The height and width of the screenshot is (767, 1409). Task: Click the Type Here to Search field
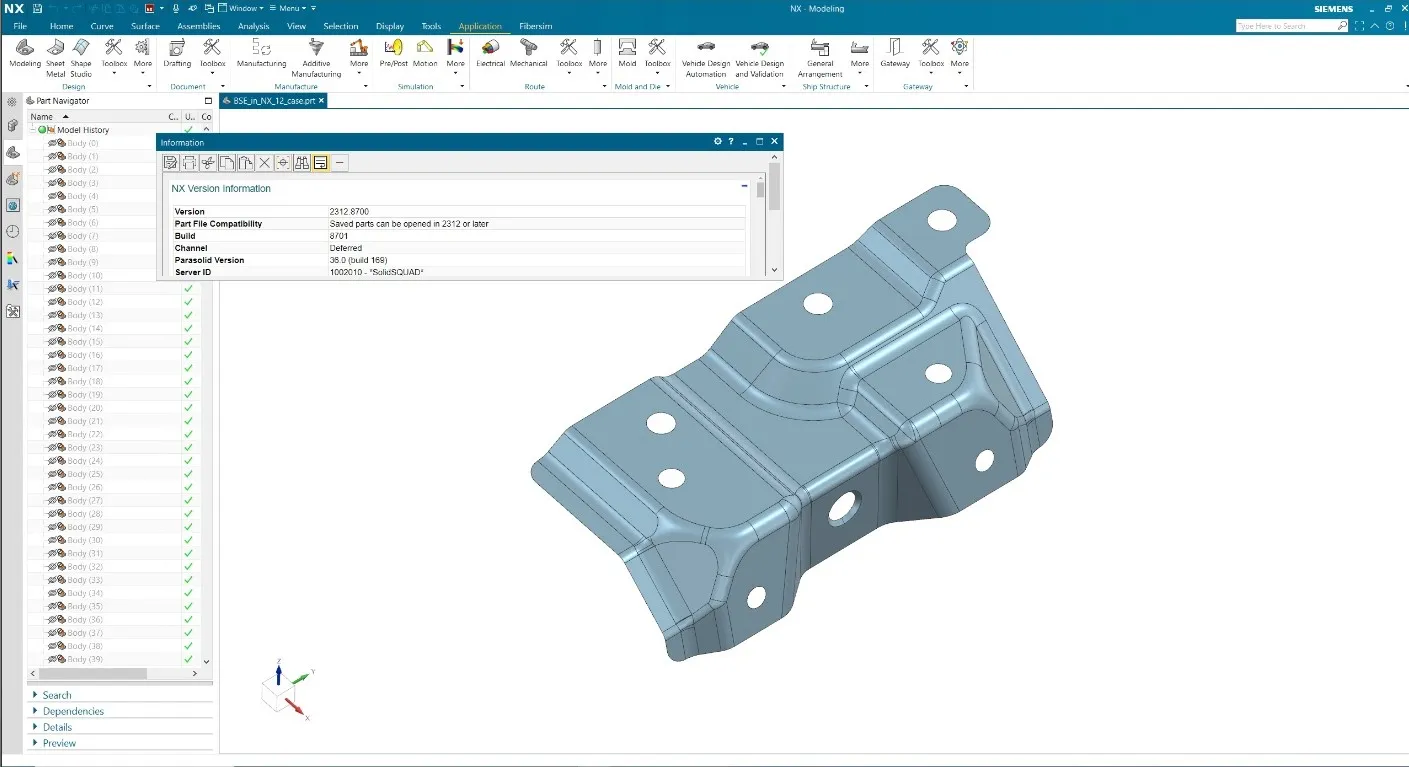coord(1285,26)
